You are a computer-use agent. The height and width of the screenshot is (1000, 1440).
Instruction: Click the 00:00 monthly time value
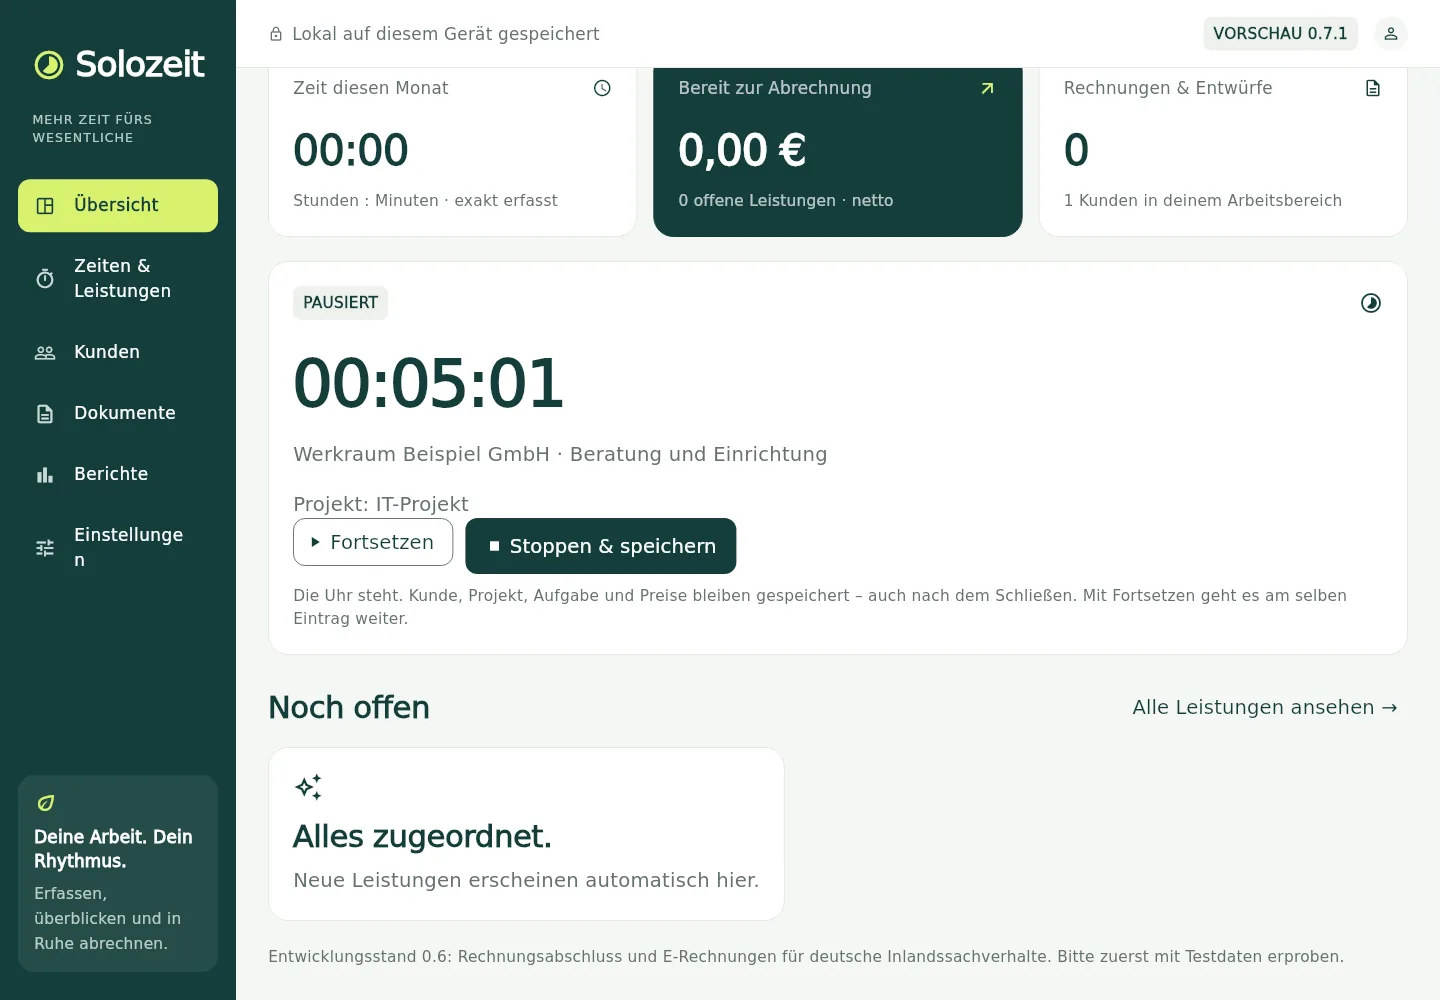tap(351, 151)
